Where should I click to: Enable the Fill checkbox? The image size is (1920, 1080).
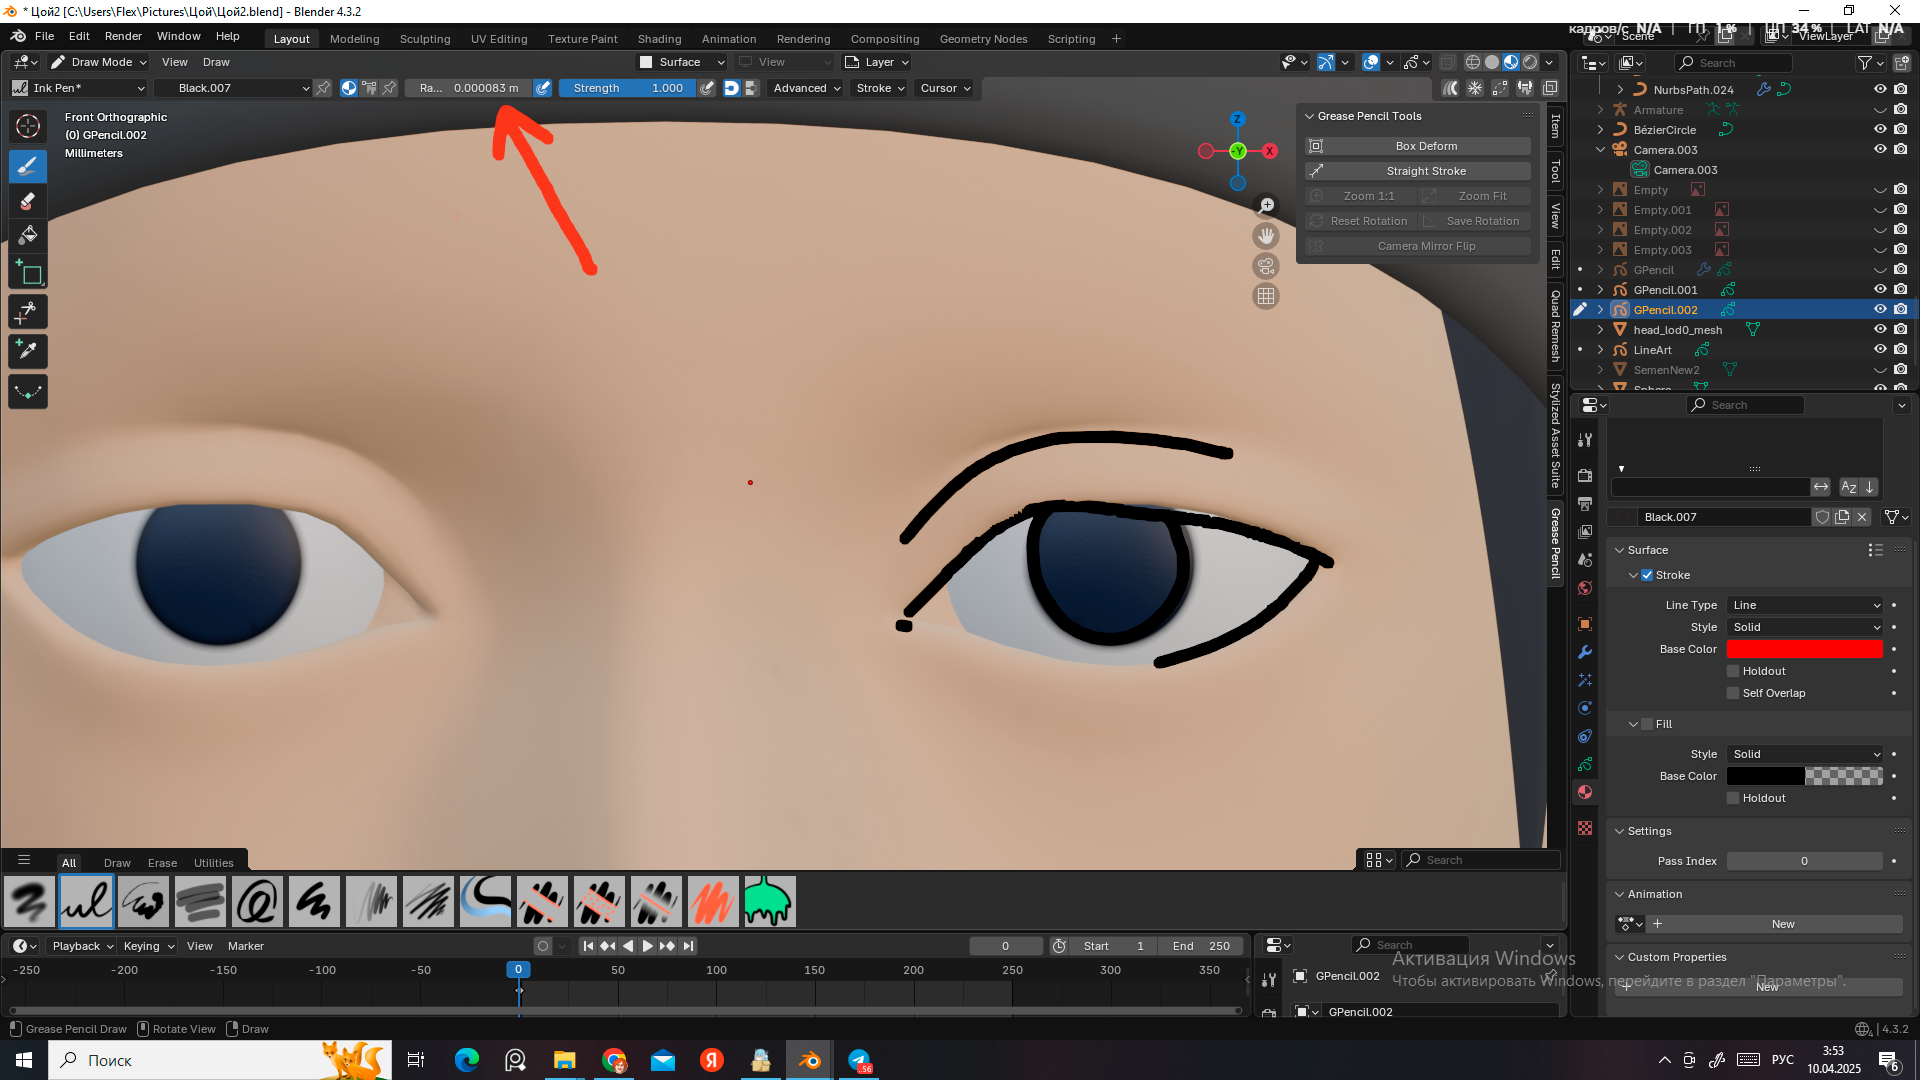click(x=1647, y=724)
